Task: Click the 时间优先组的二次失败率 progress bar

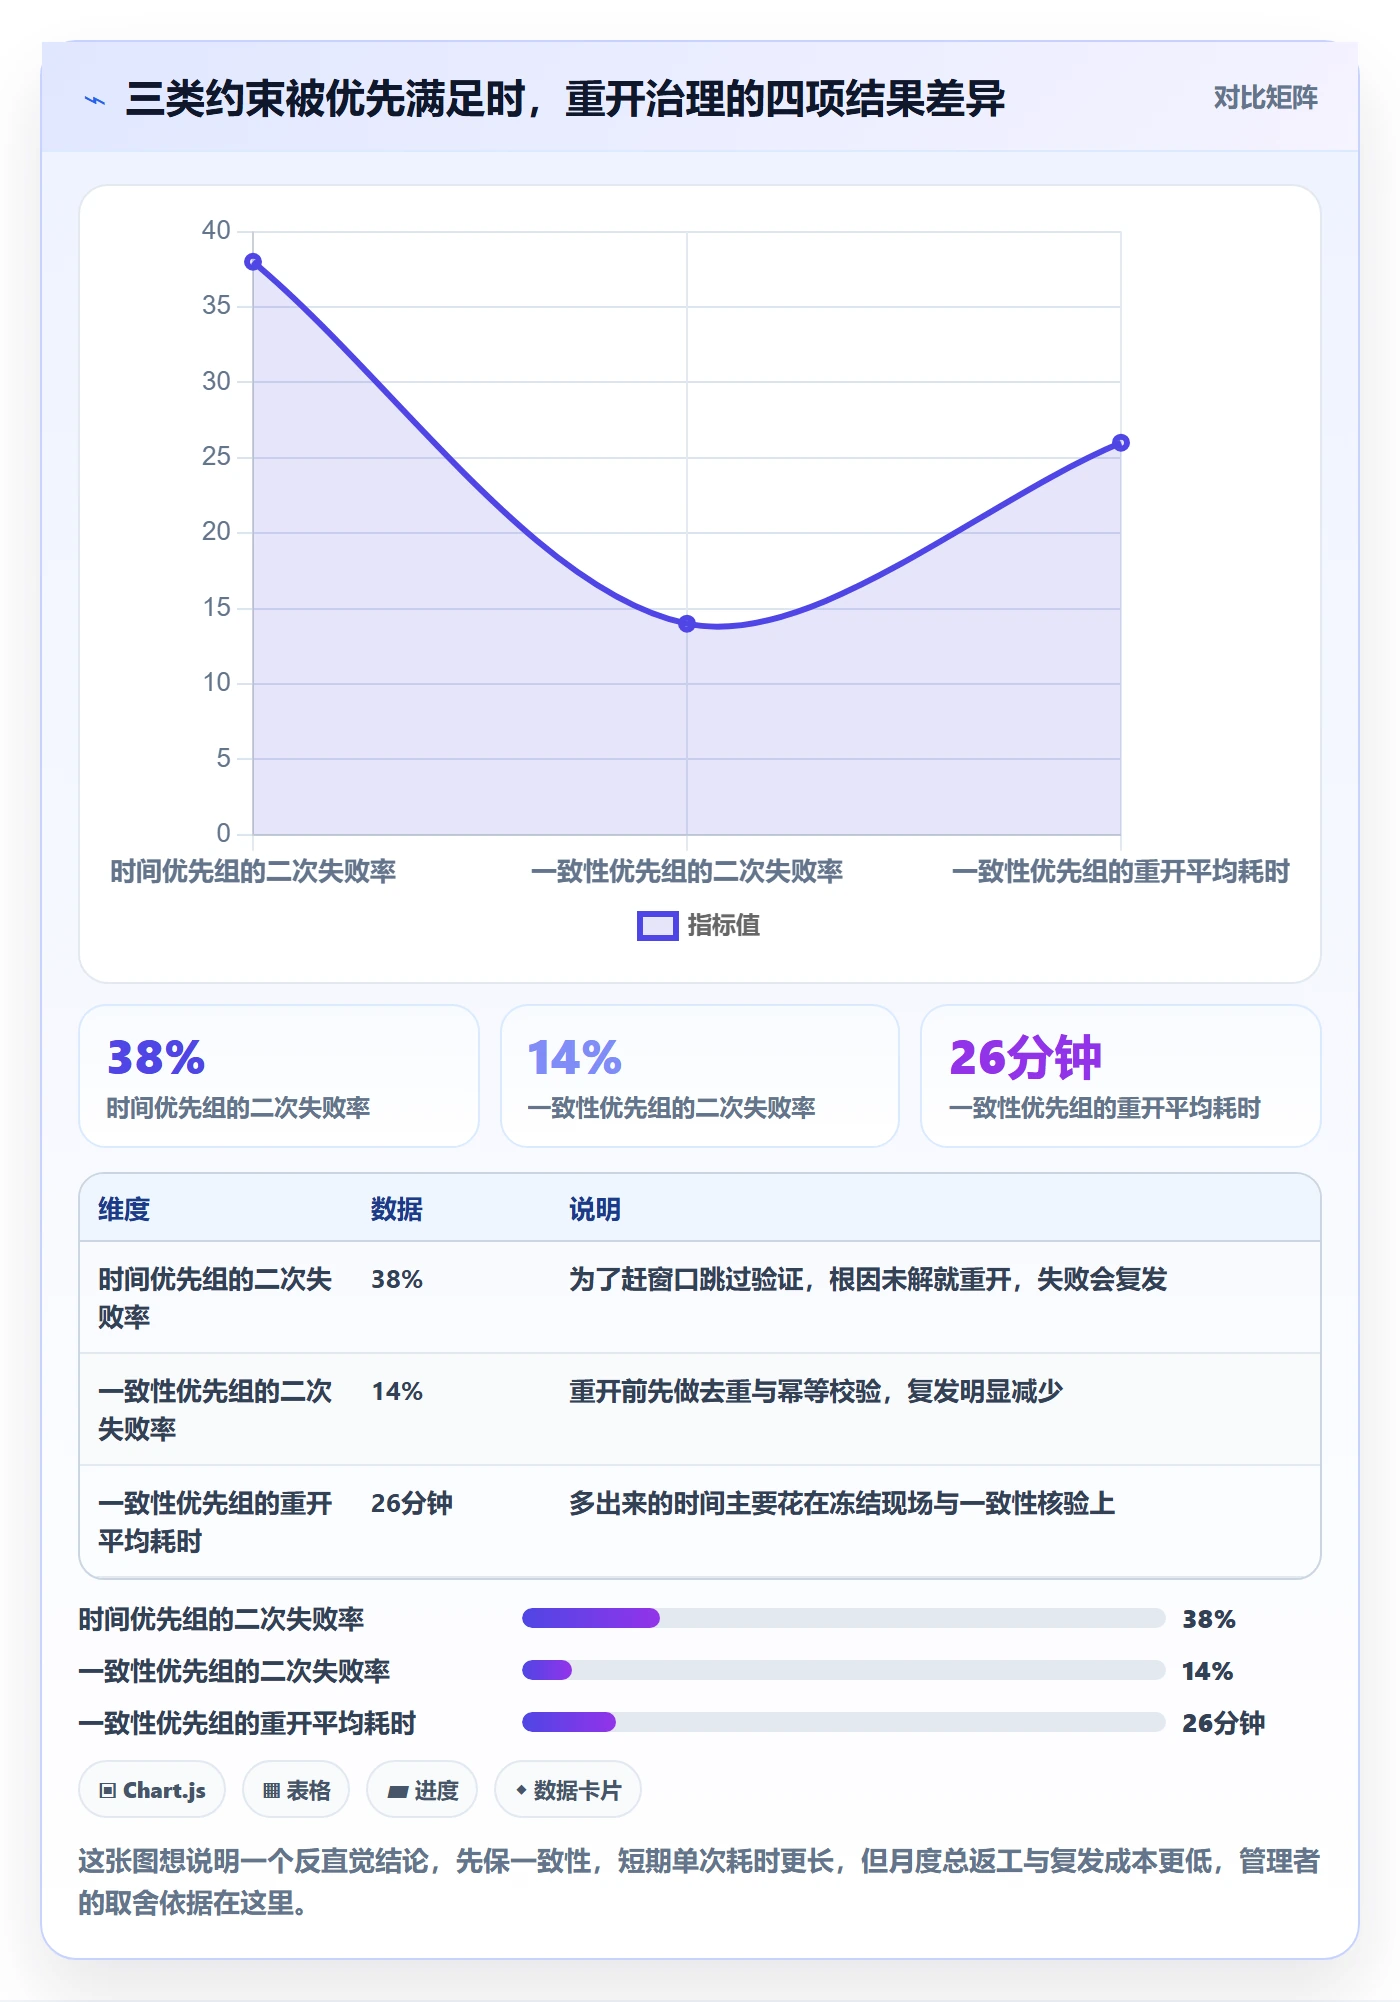Action: point(844,1618)
